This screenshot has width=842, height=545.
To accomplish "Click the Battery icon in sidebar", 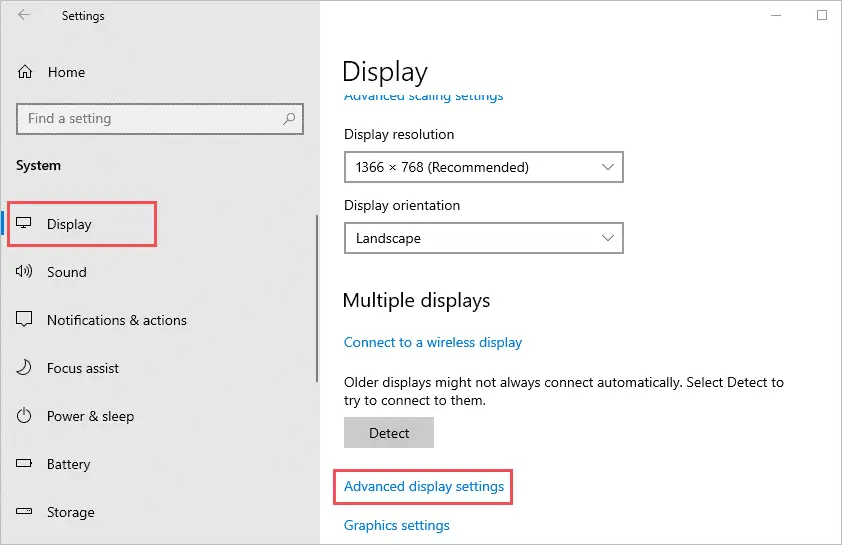I will 24,463.
